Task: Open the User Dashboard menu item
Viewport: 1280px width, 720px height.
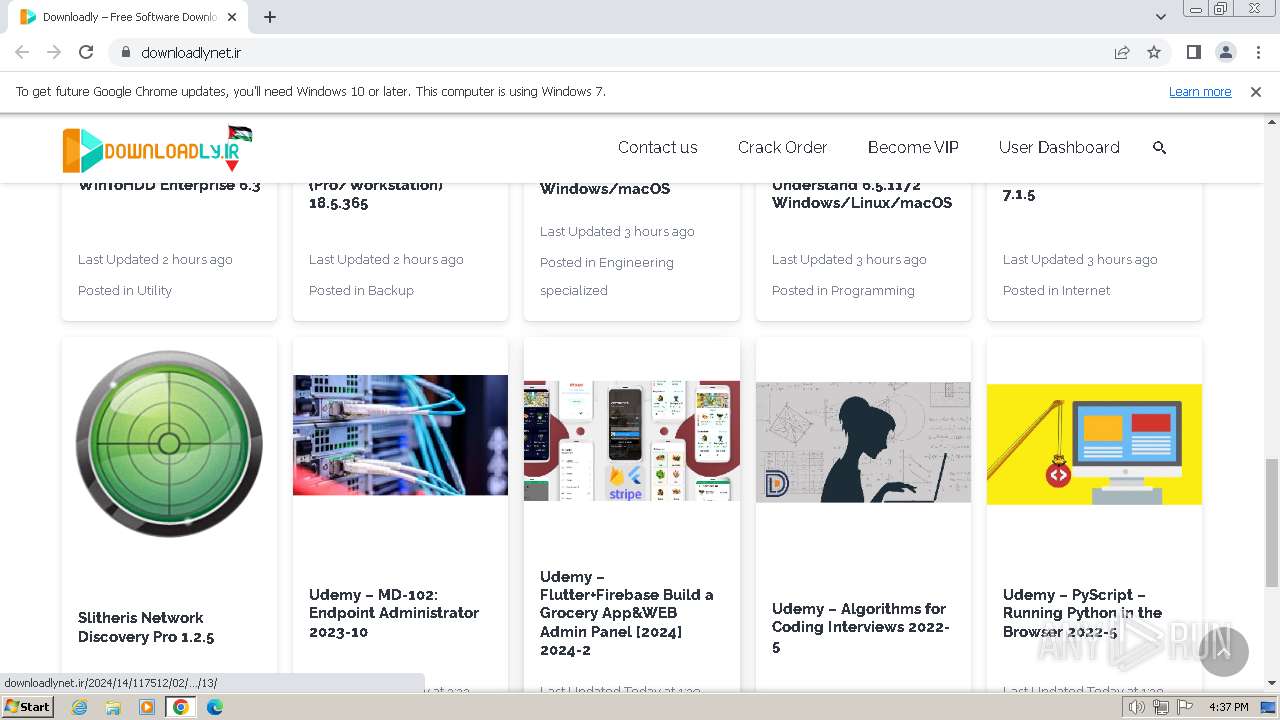Action: tap(1059, 147)
